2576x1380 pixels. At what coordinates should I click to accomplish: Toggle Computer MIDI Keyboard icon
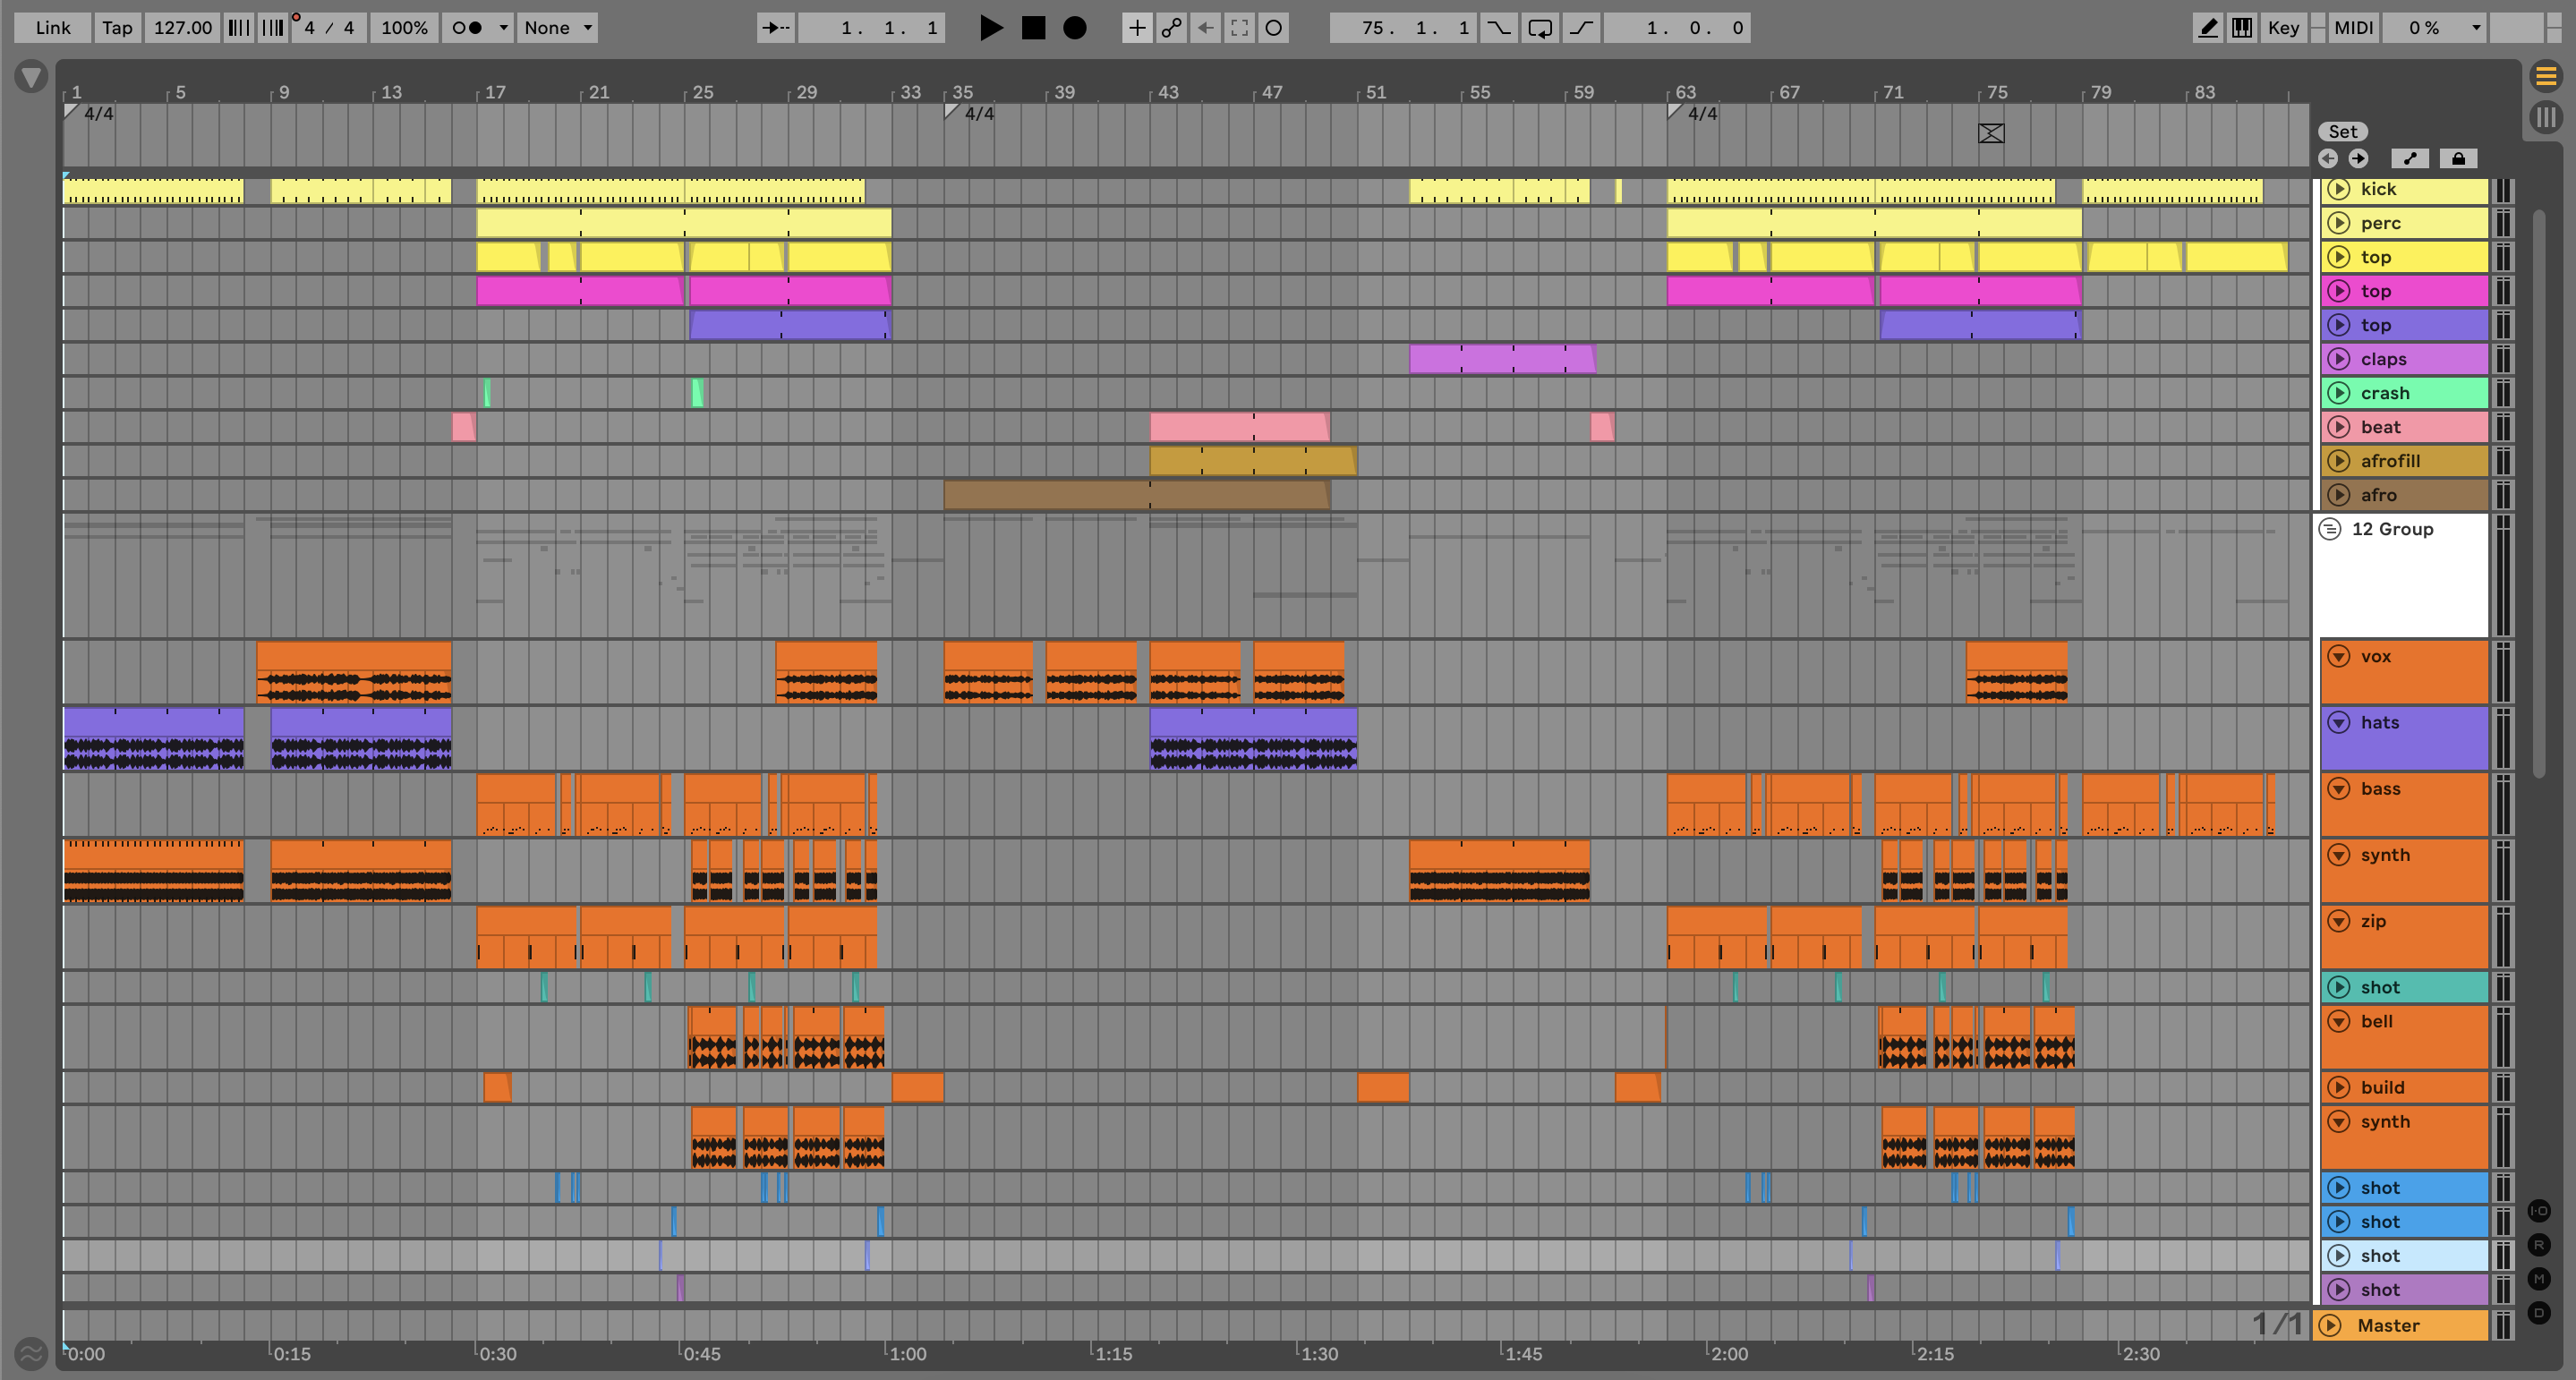pyautogui.click(x=2242, y=28)
